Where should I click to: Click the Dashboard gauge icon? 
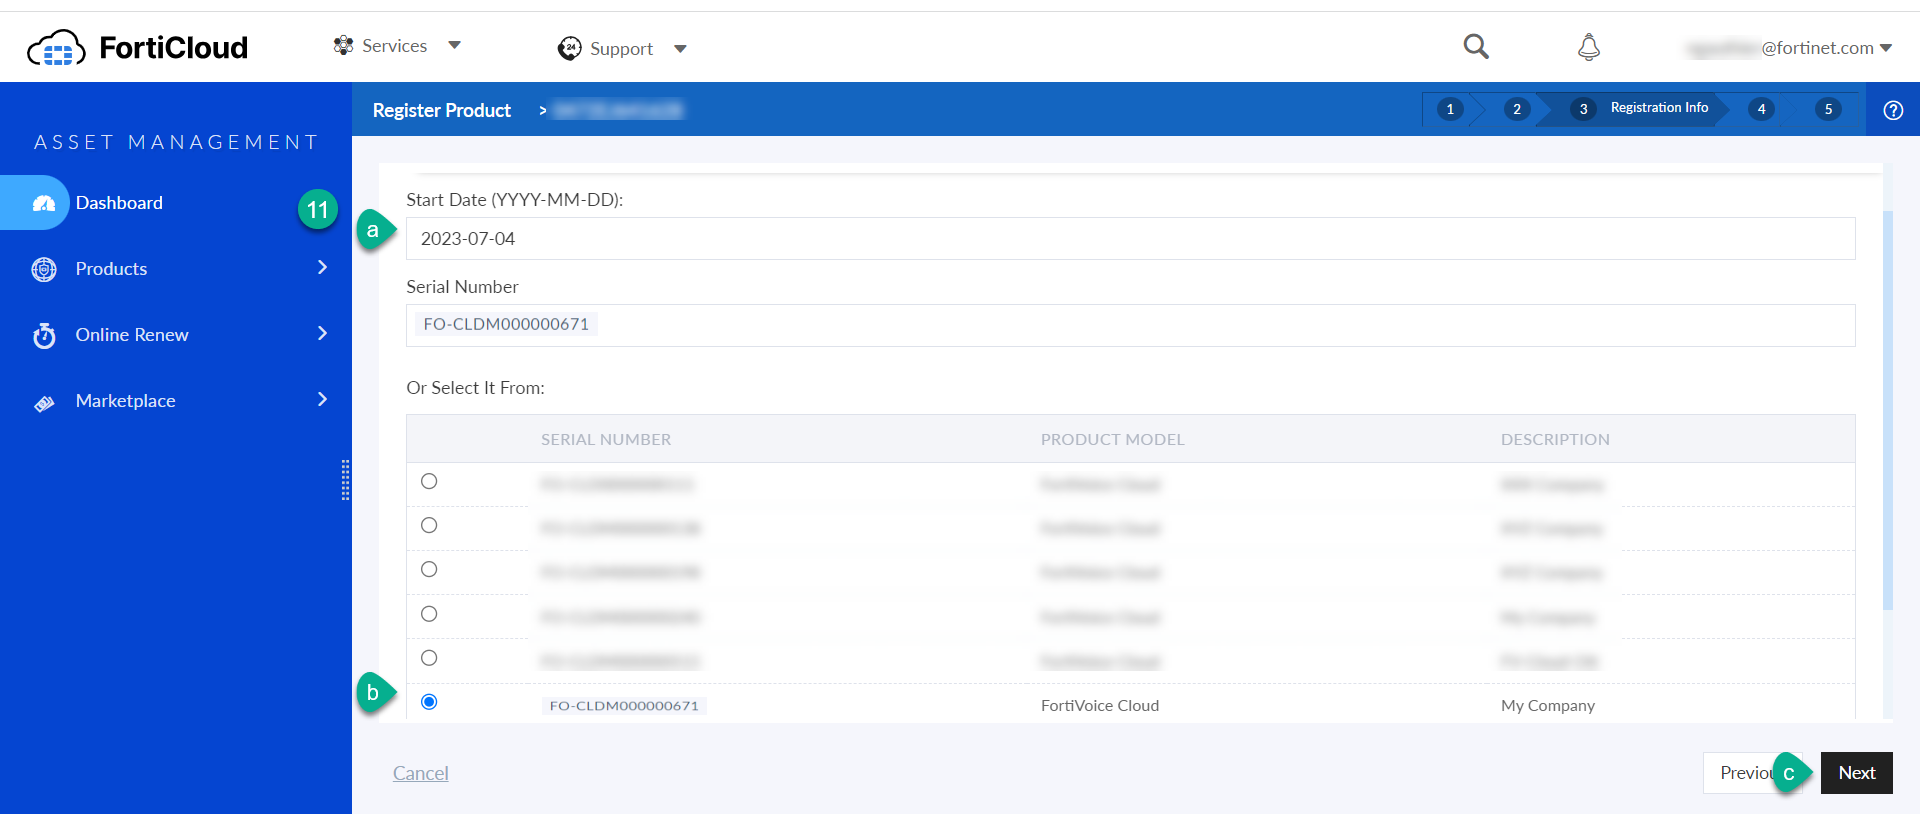[44, 203]
